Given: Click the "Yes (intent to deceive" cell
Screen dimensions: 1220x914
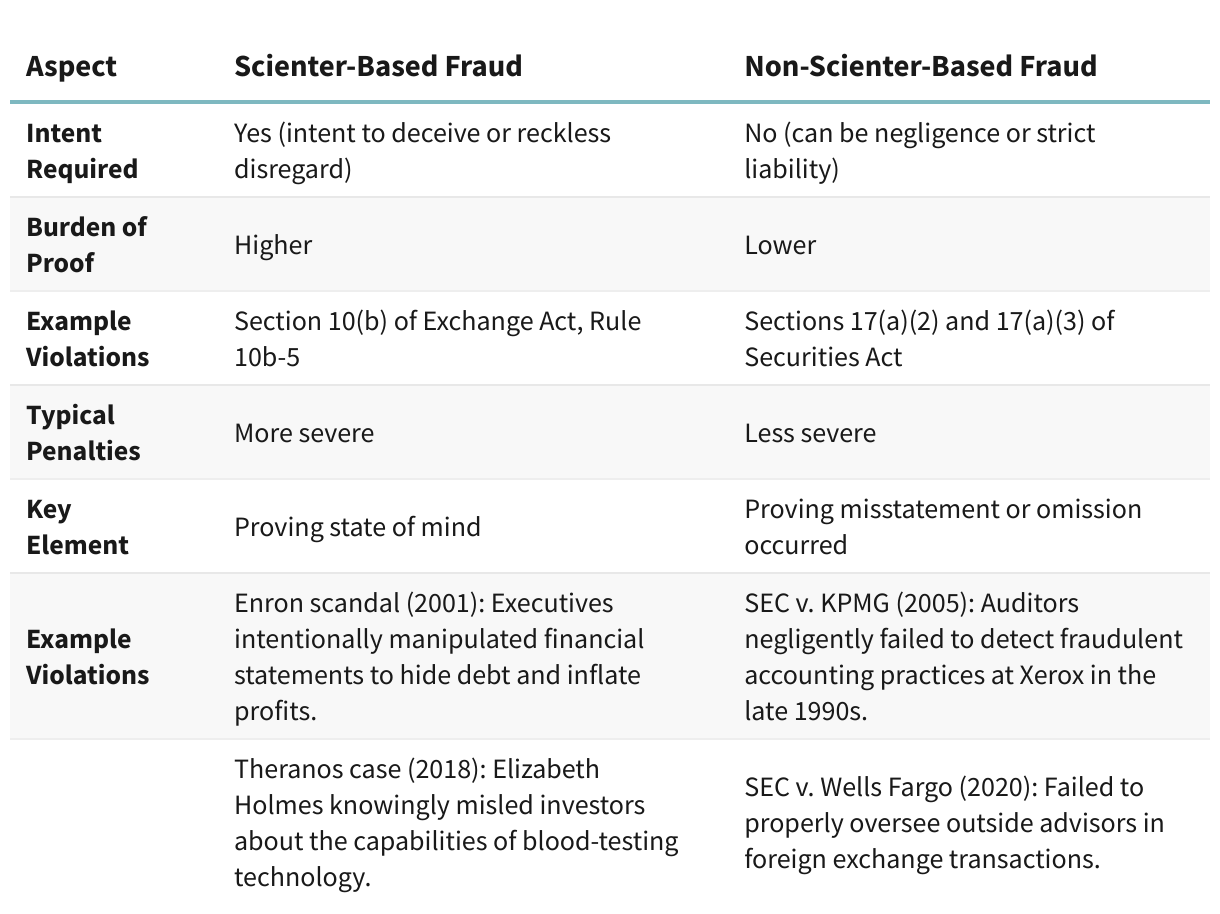Looking at the screenshot, I should [422, 151].
